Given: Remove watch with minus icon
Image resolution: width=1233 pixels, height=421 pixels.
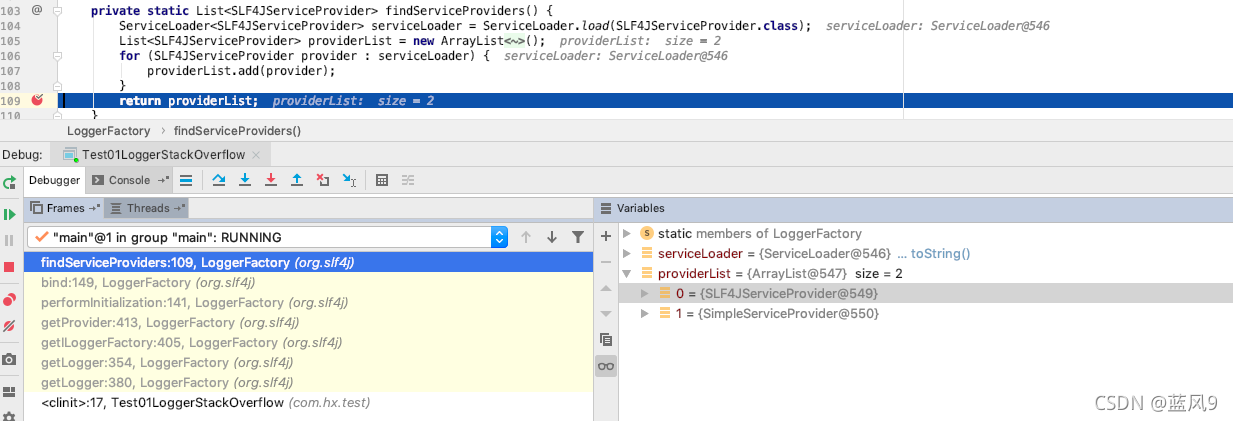Looking at the screenshot, I should click(605, 261).
